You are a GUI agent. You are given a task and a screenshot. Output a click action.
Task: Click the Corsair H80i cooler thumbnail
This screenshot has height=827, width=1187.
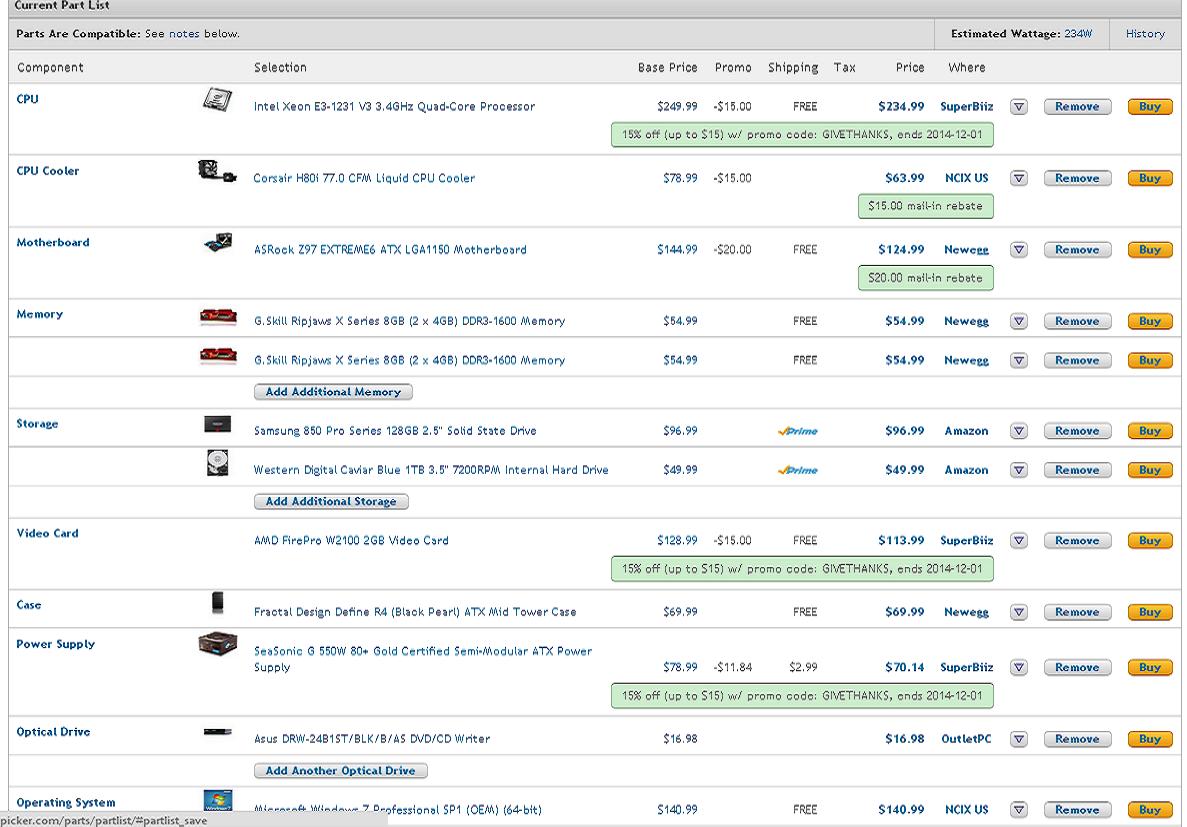(217, 171)
